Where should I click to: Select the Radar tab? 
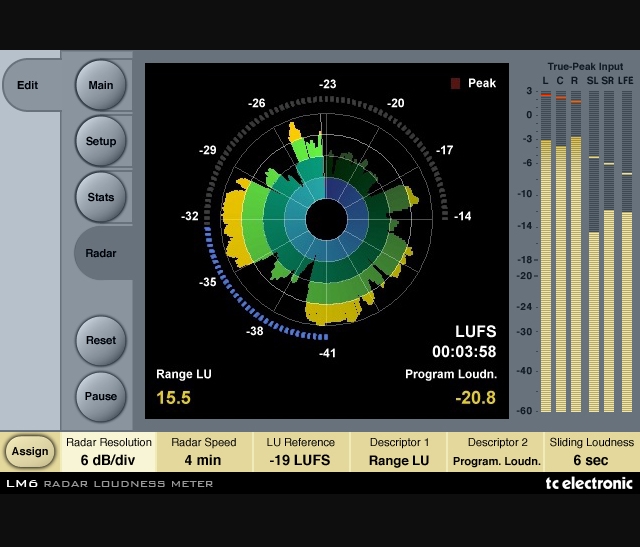[x=104, y=253]
